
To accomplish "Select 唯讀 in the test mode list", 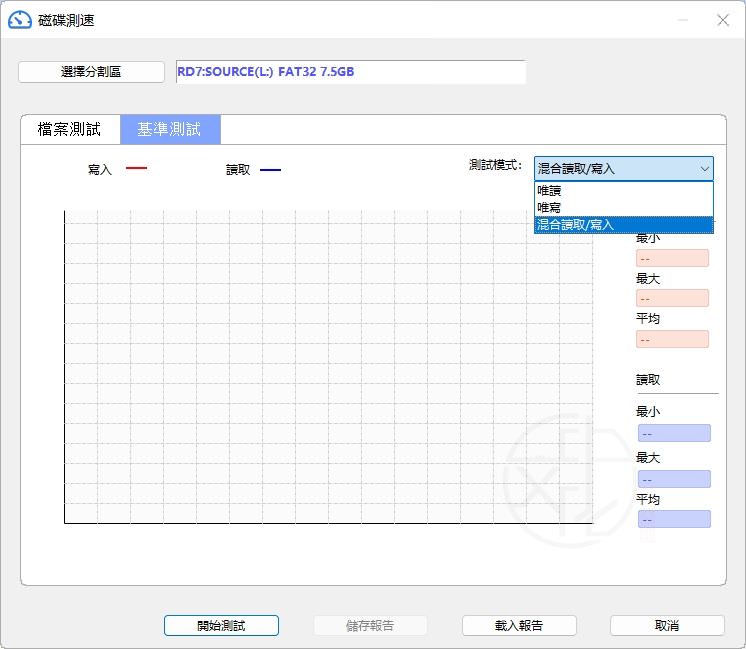I will 623,191.
